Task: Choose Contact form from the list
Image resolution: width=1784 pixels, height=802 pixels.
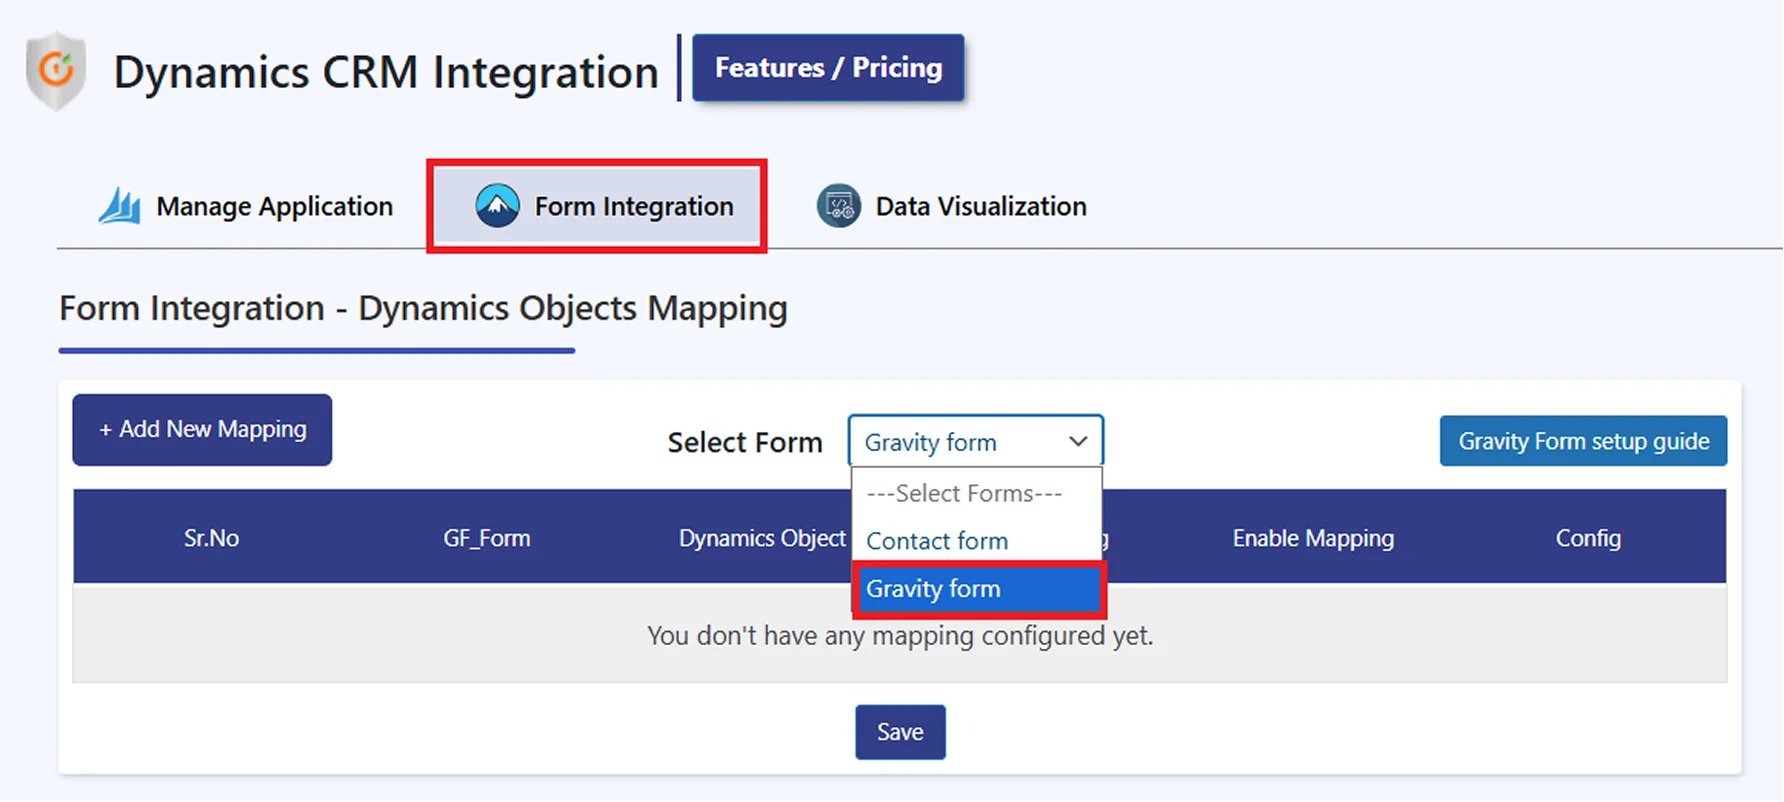Action: coord(976,541)
